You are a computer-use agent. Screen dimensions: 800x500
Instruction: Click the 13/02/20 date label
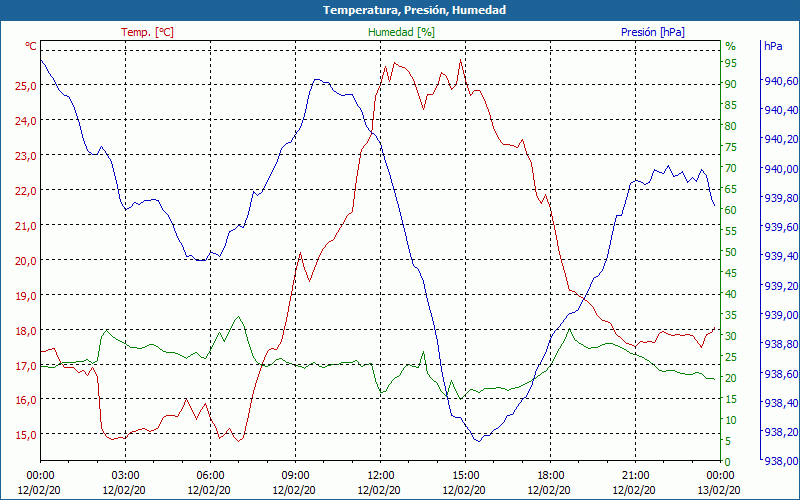pos(719,491)
